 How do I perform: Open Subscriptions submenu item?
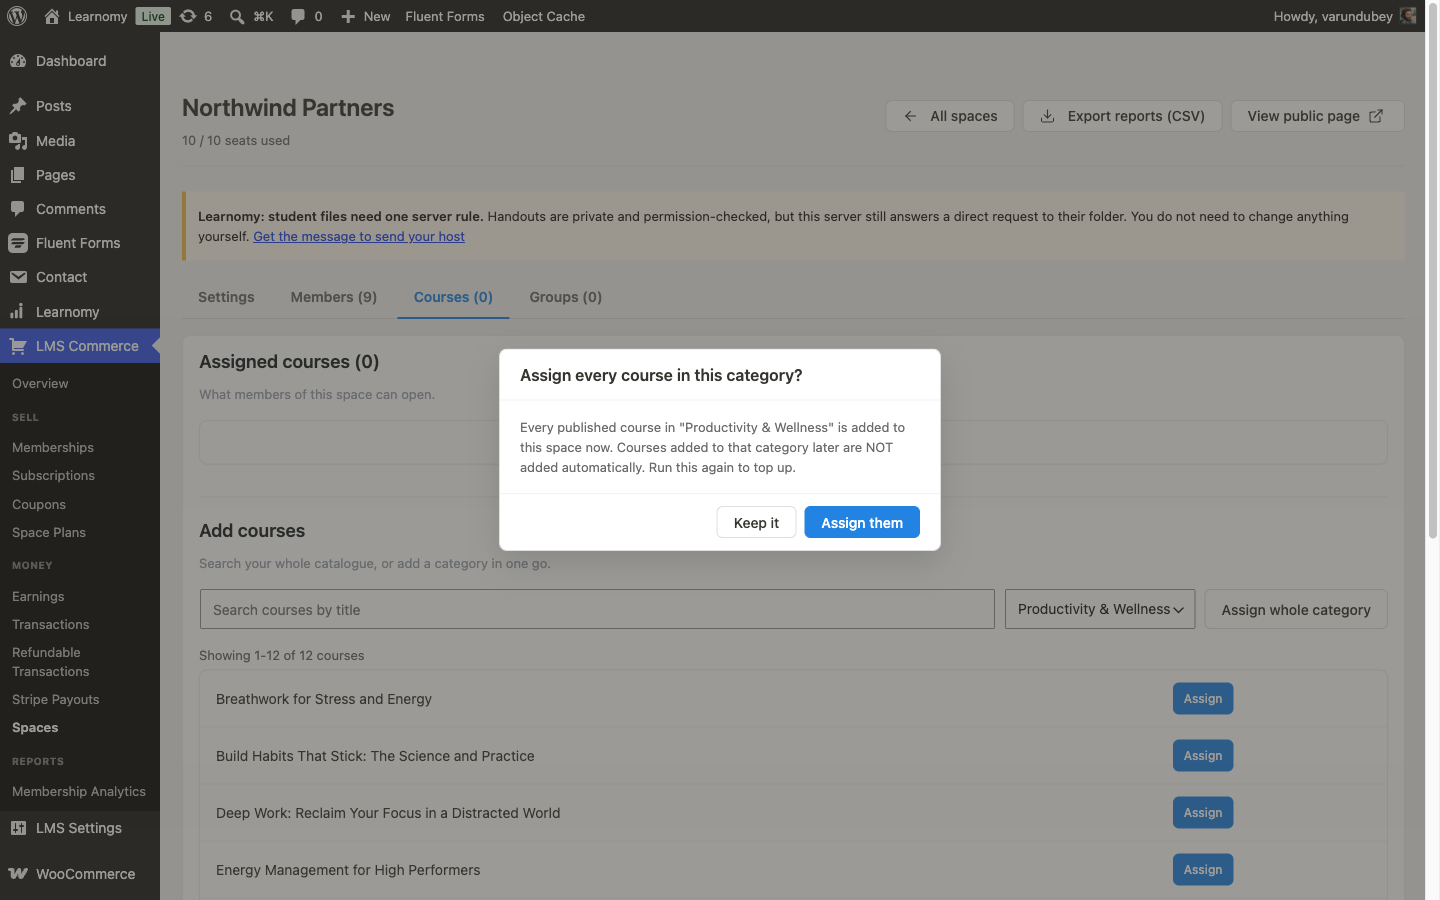53,475
